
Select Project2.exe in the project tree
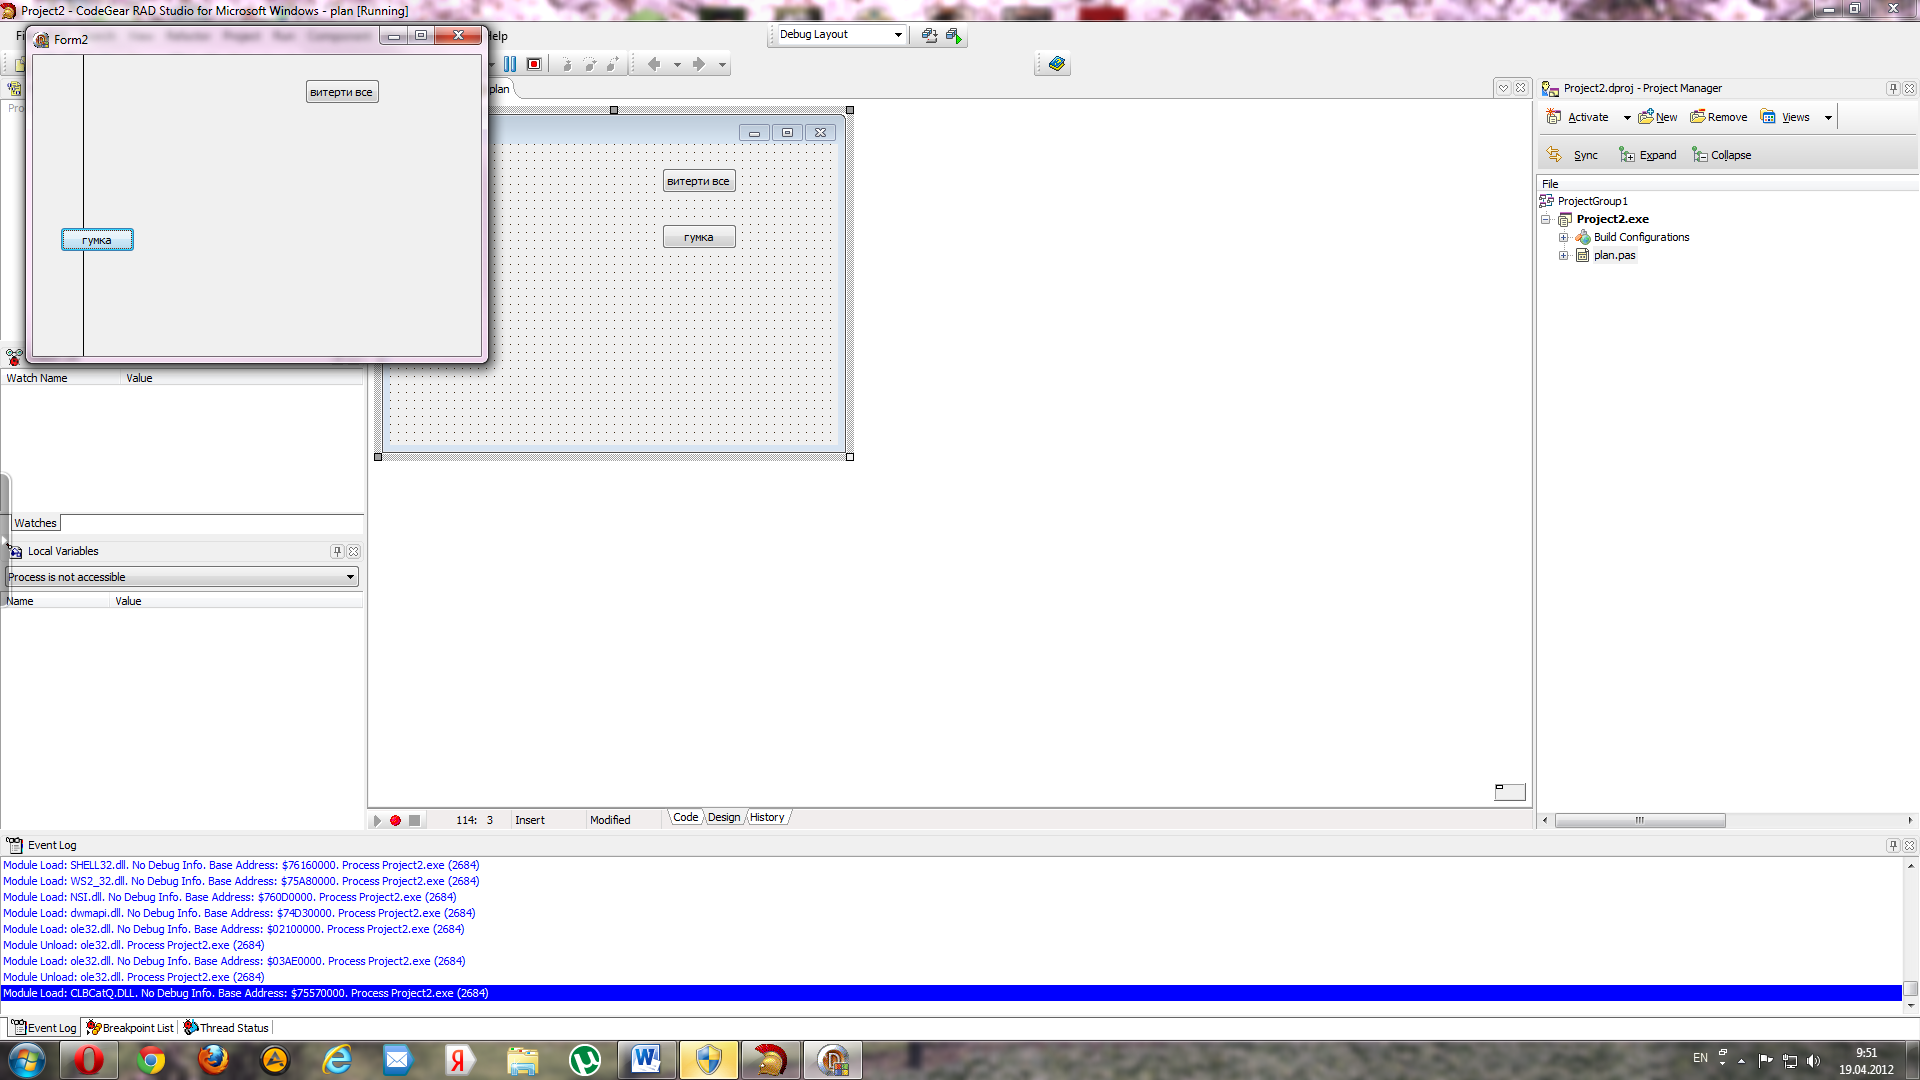point(1612,219)
